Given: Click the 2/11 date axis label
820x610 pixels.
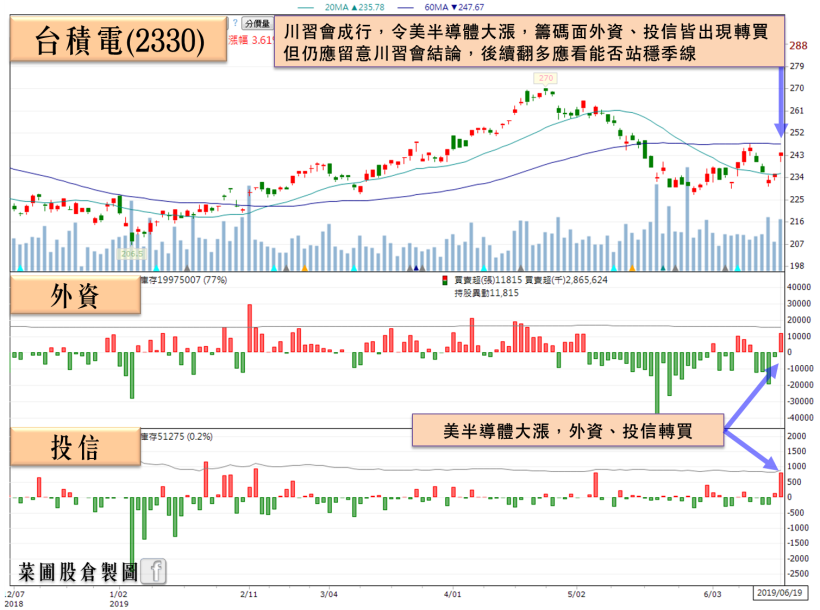Looking at the screenshot, I should (249, 594).
